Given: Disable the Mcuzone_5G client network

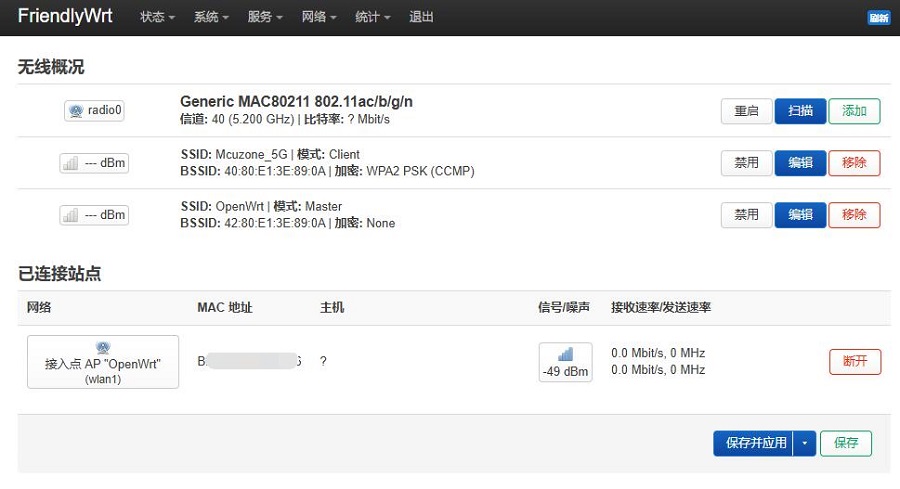Looking at the screenshot, I should pyautogui.click(x=746, y=163).
